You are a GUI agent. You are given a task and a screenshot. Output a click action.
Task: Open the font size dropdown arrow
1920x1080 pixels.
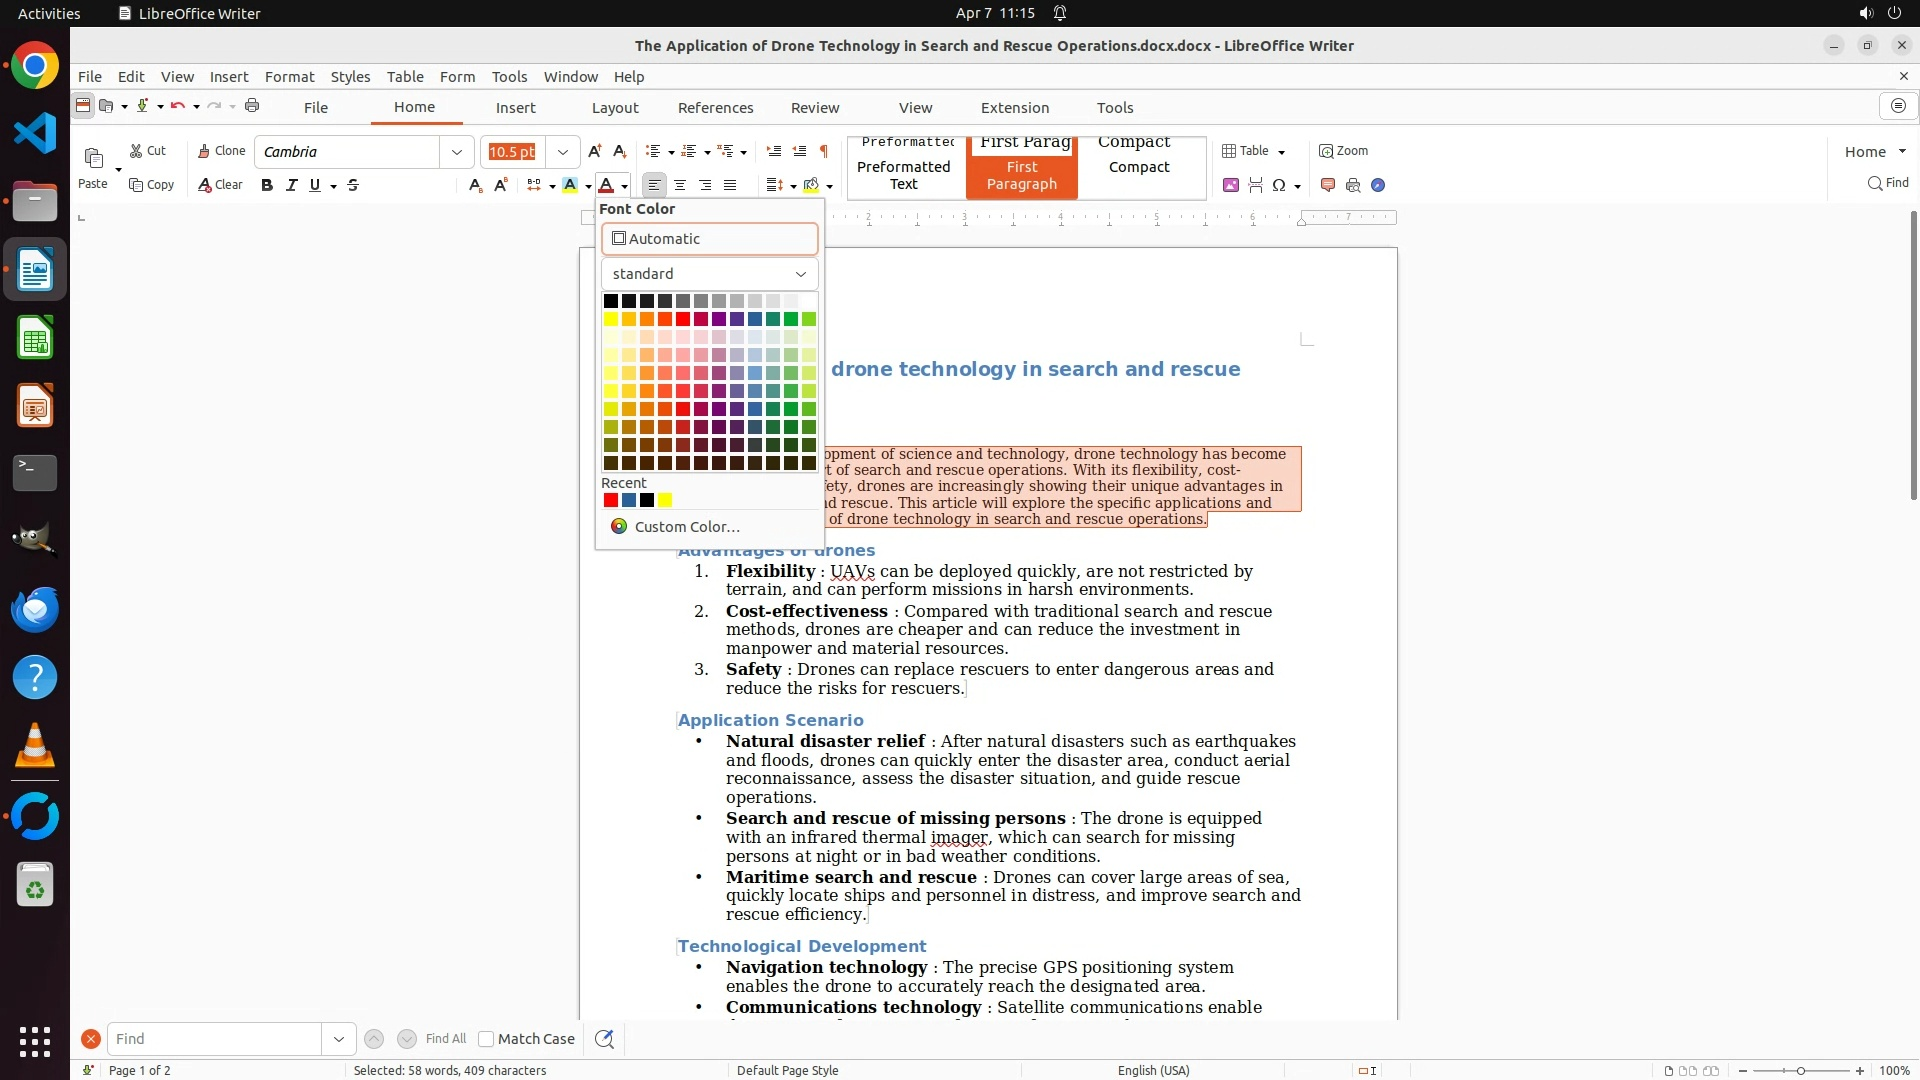[563, 152]
